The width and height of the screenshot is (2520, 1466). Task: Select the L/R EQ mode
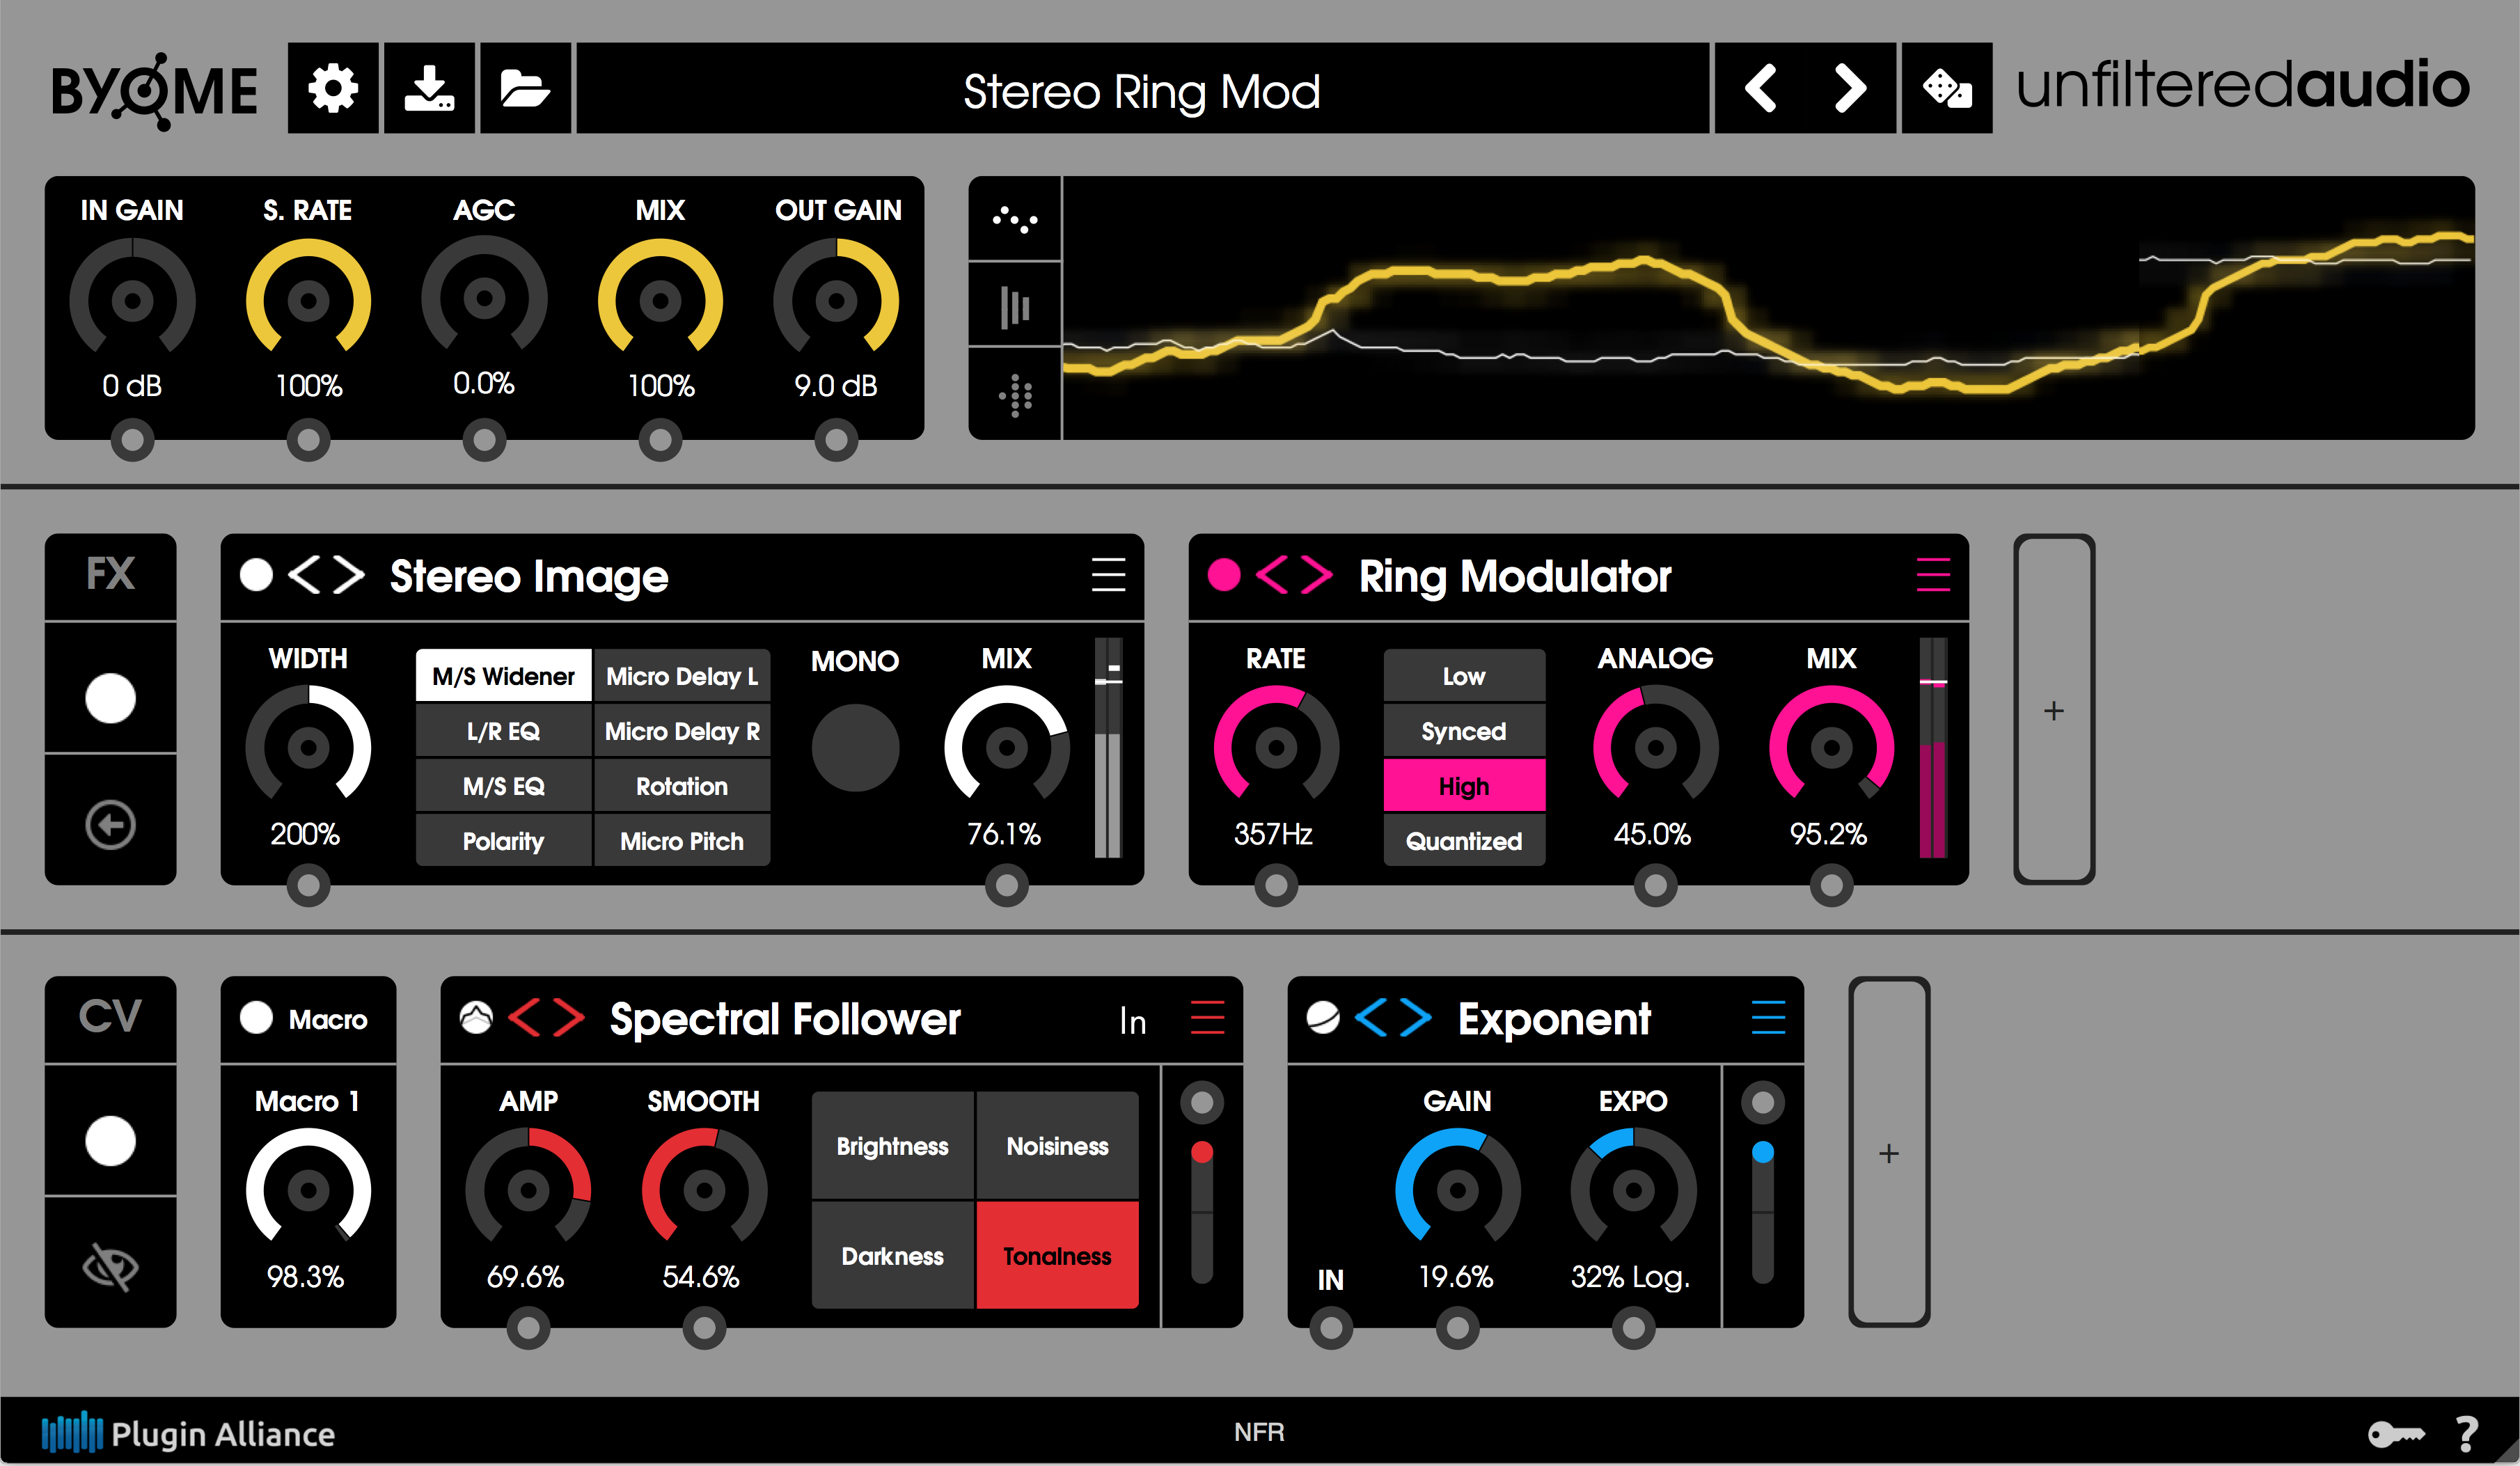click(x=503, y=731)
